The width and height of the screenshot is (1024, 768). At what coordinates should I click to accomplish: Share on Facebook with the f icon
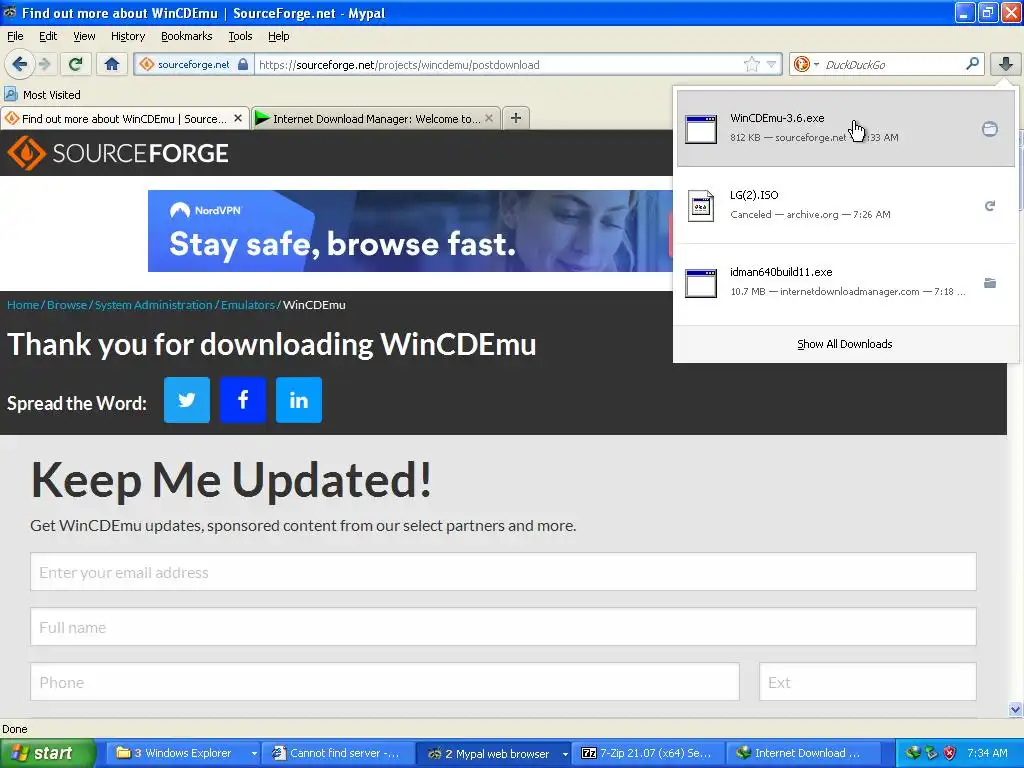(243, 400)
